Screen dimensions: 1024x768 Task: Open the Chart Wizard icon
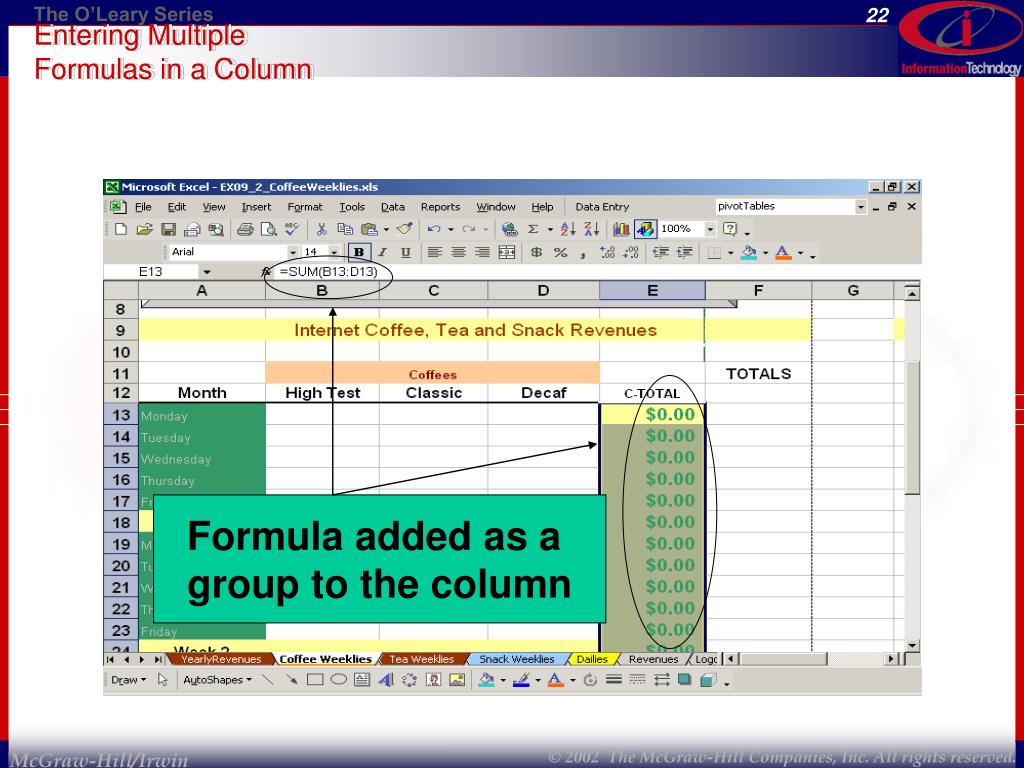pyautogui.click(x=621, y=229)
